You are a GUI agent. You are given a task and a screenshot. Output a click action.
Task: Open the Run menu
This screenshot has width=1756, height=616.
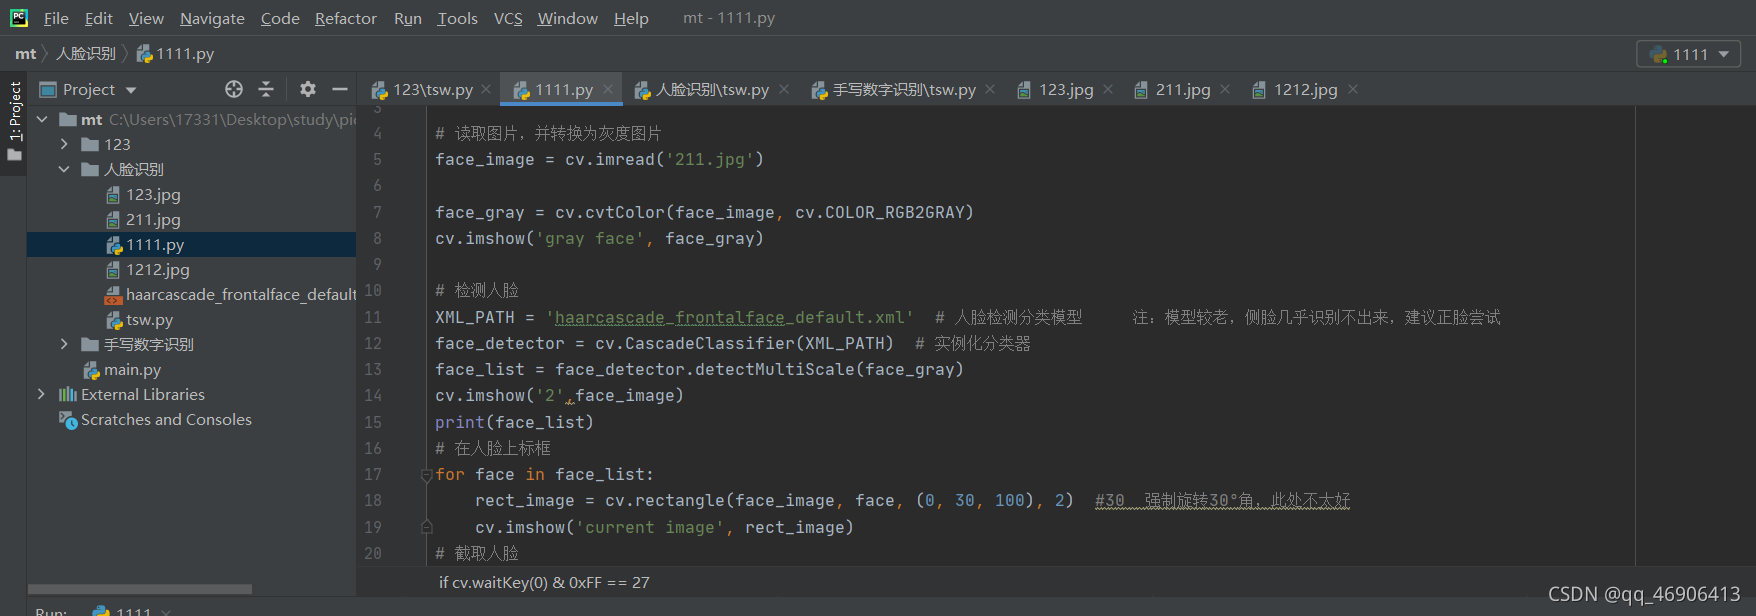point(408,18)
